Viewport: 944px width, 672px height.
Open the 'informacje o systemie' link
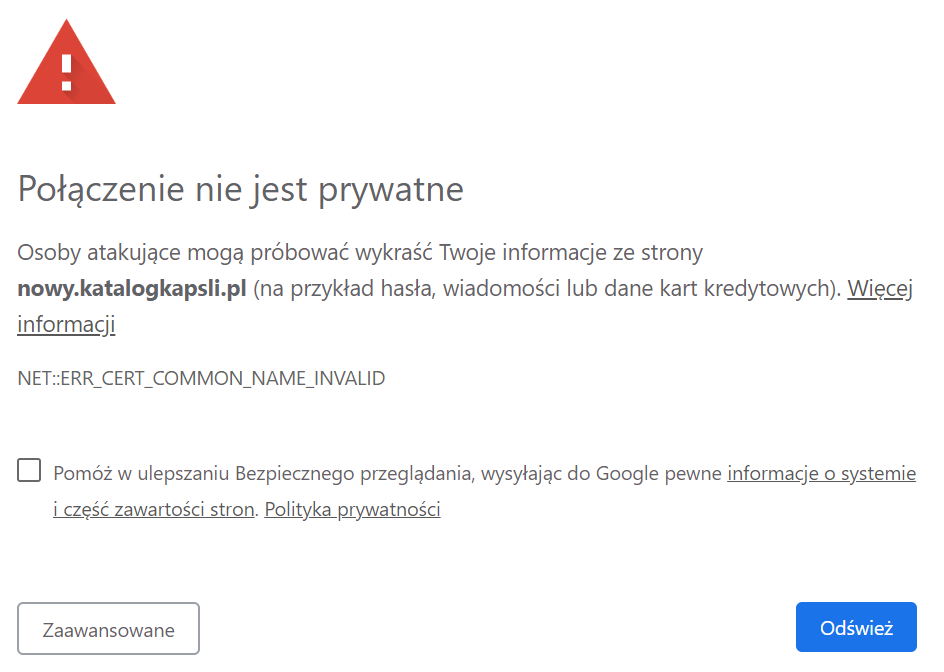pyautogui.click(x=821, y=473)
